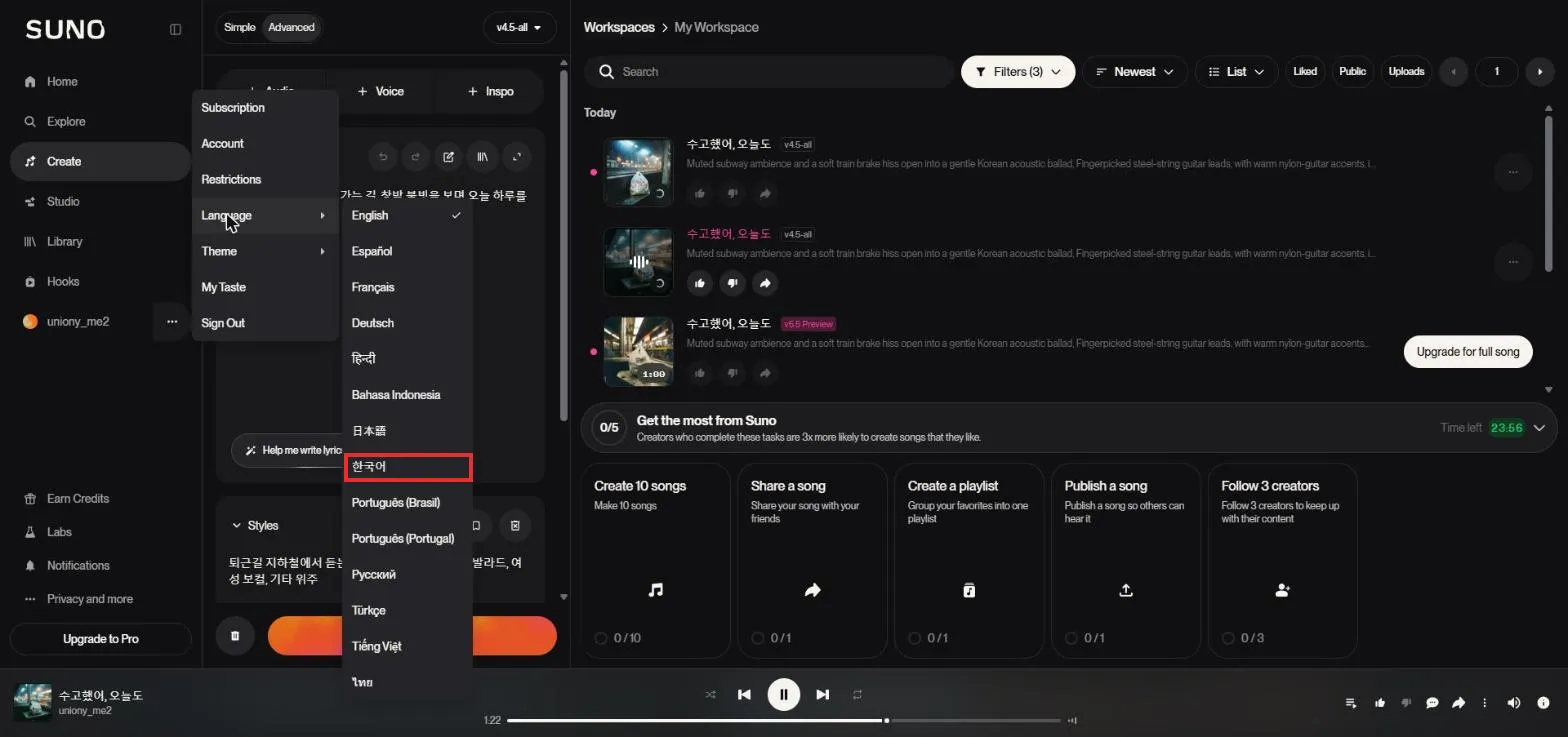1568x737 pixels.
Task: Click the three-dot menu beside uniony_me2
Action: (x=172, y=322)
